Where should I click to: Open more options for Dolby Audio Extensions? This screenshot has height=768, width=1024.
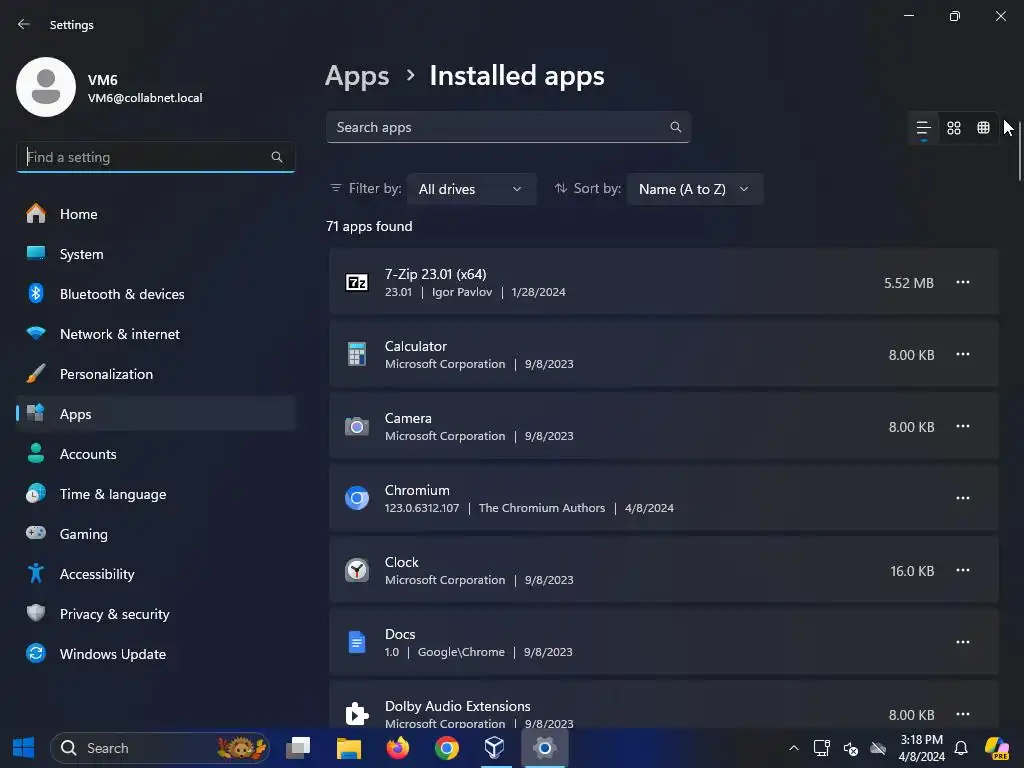click(x=963, y=714)
